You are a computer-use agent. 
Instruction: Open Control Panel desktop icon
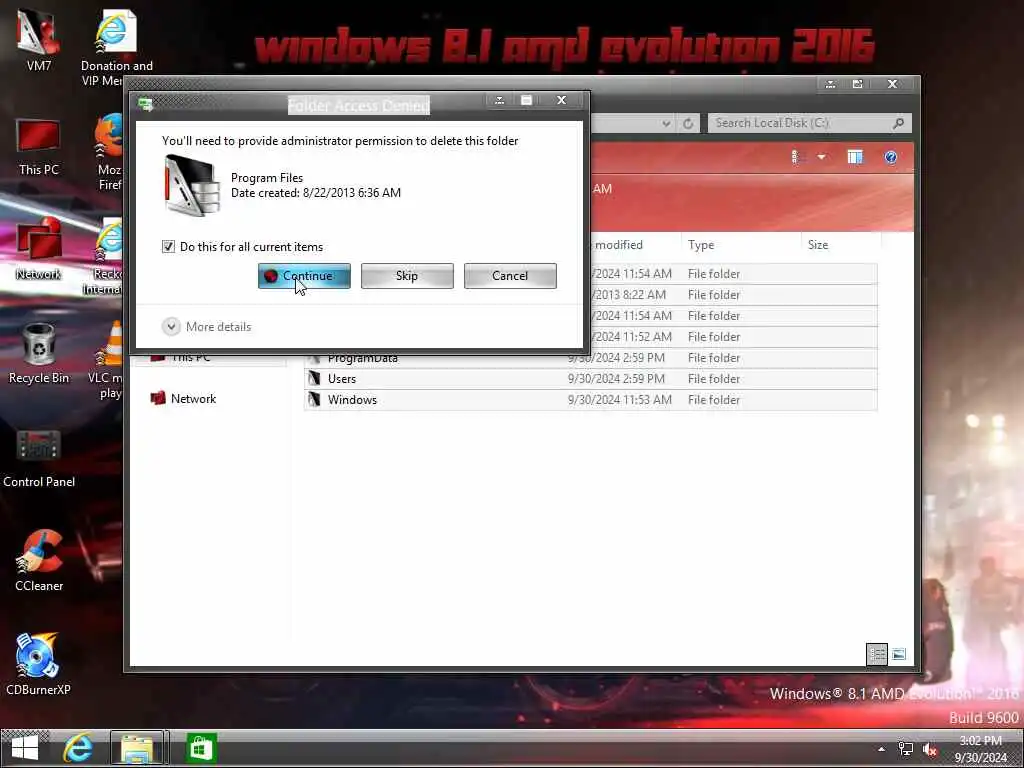click(x=39, y=458)
